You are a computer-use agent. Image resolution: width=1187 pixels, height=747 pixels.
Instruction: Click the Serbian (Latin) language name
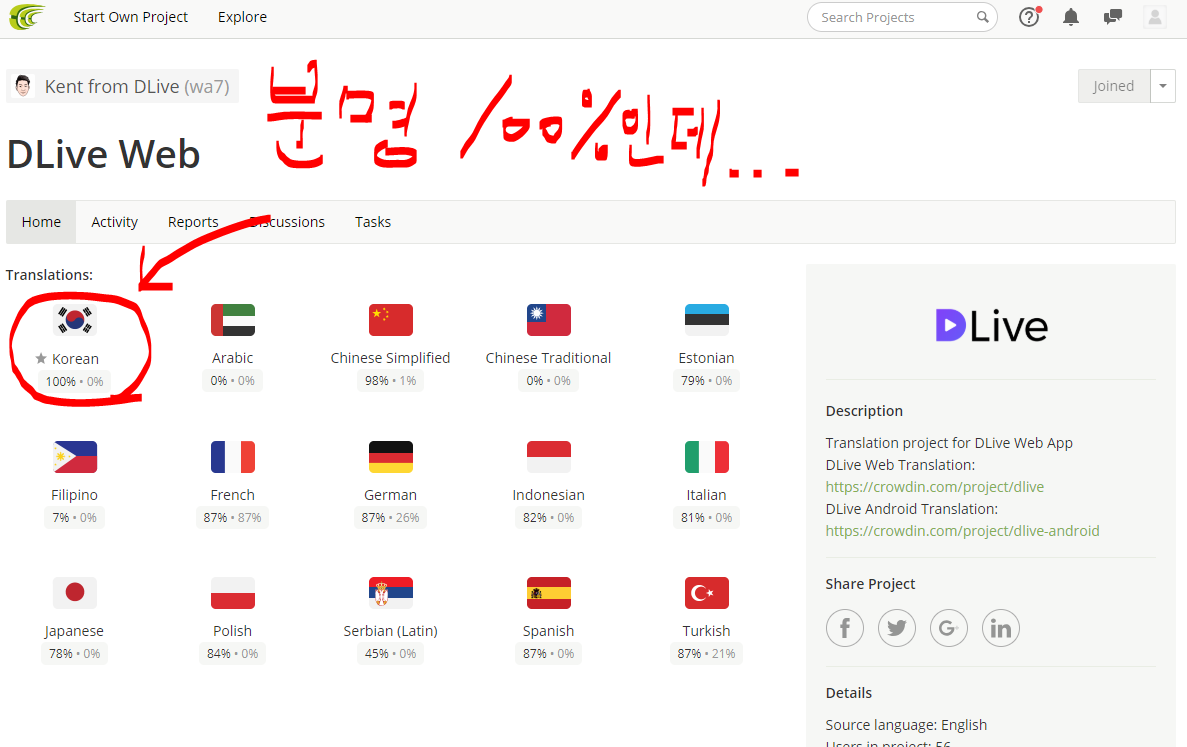click(x=391, y=630)
